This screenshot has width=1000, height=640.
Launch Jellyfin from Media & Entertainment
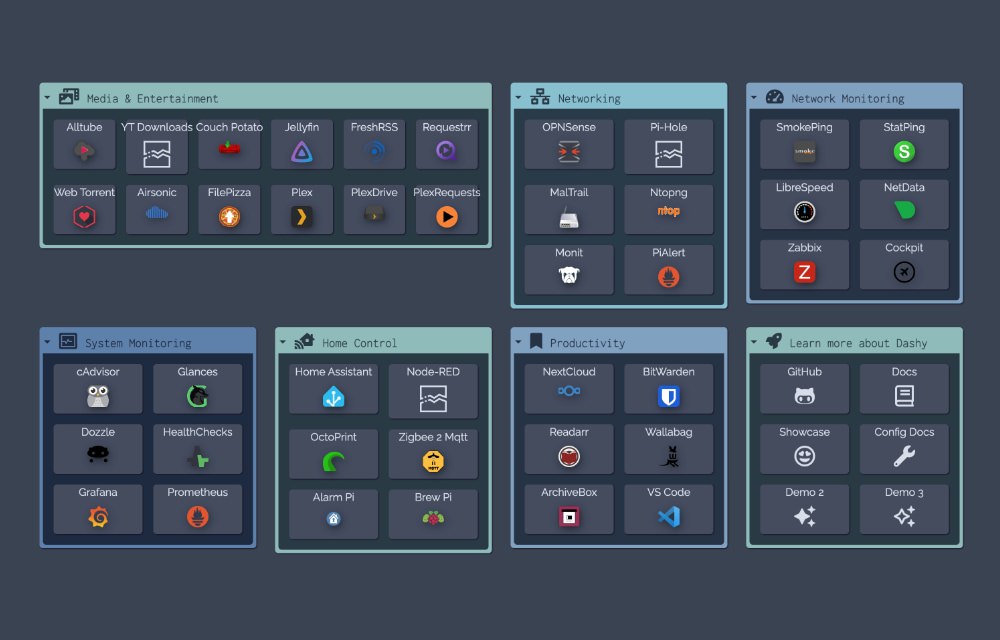[302, 143]
